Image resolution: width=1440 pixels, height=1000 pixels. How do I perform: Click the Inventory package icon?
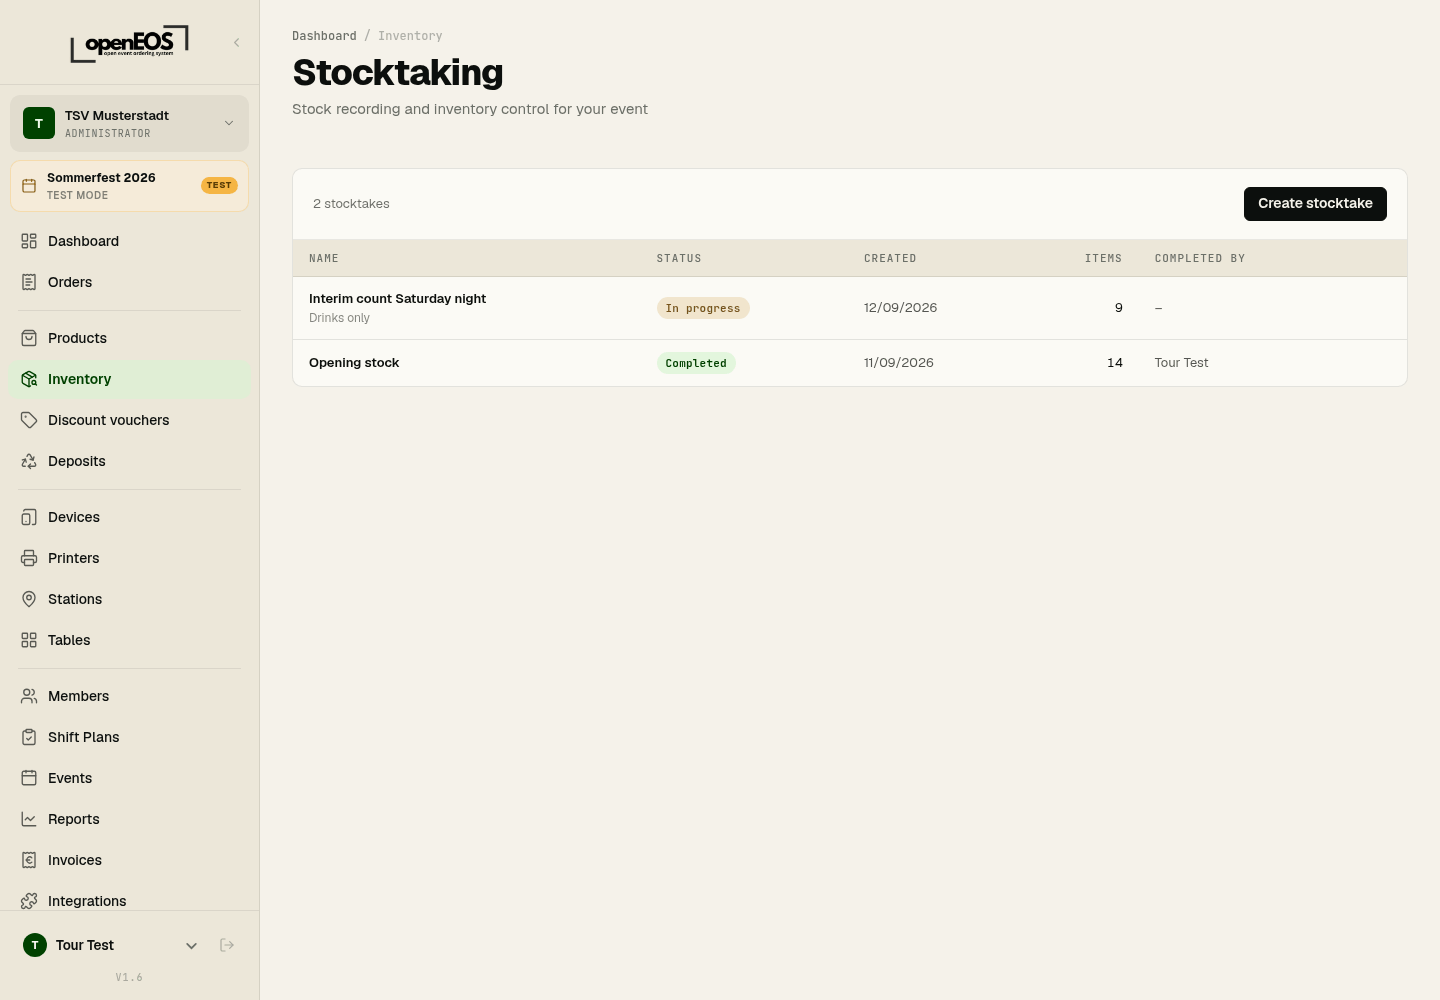pos(29,379)
